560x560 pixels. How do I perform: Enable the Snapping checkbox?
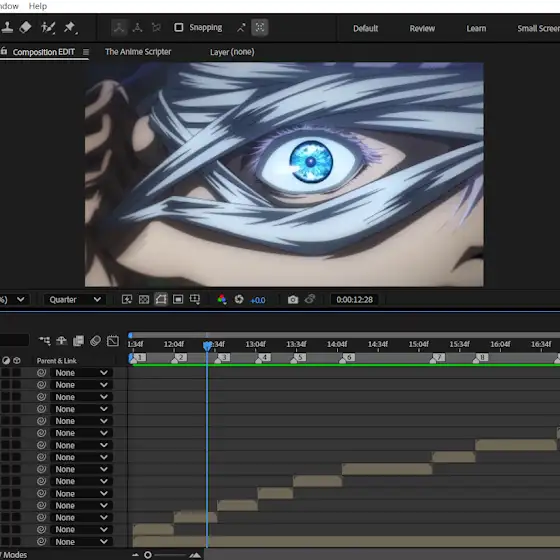pos(179,28)
